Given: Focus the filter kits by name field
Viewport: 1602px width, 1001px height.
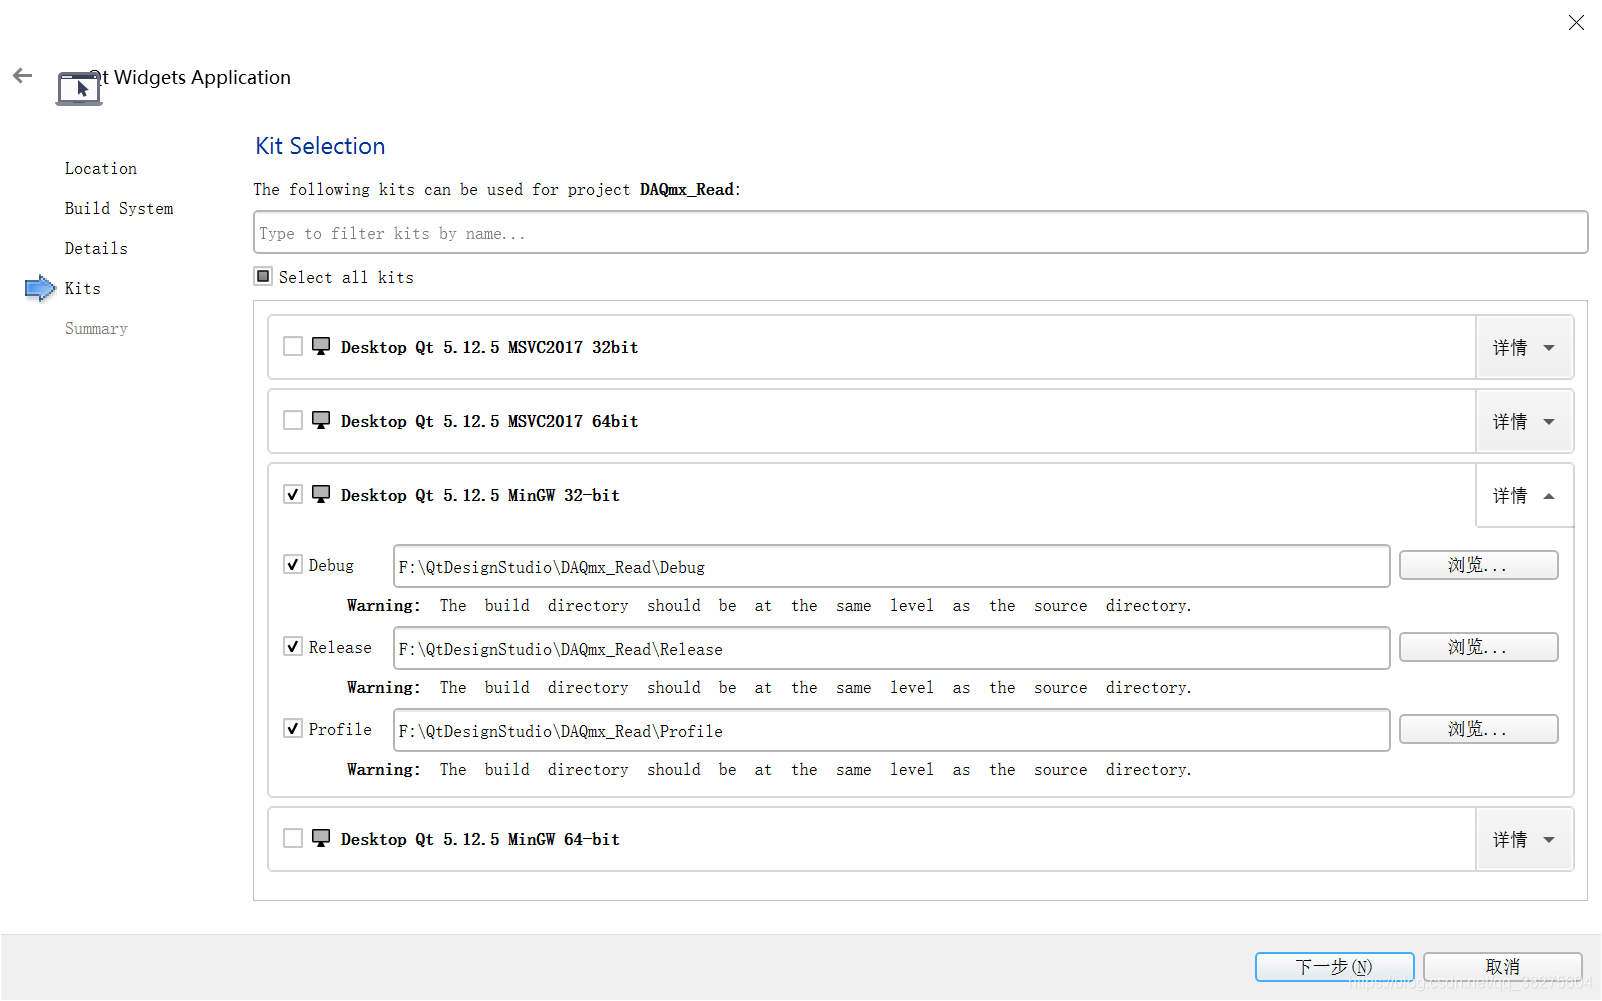Looking at the screenshot, I should (x=920, y=232).
